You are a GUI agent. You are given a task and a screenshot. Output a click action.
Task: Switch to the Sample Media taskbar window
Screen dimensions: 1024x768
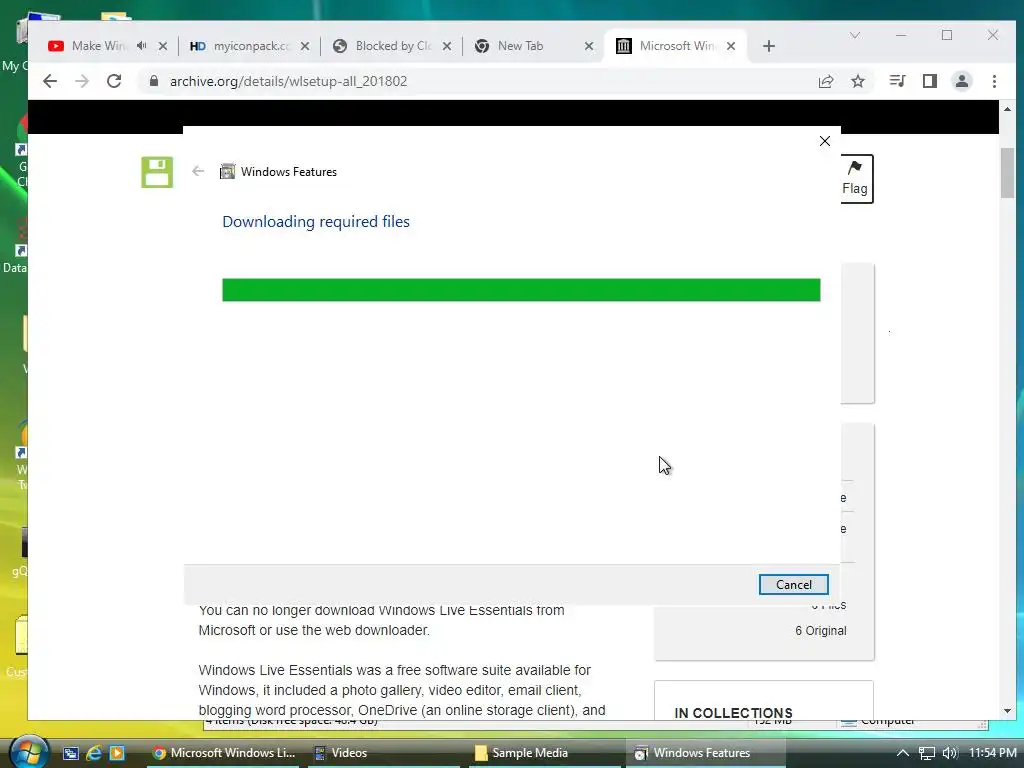[x=545, y=753]
